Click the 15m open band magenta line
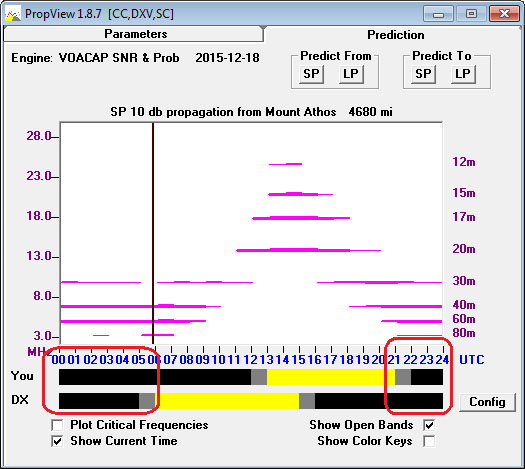 (300, 194)
